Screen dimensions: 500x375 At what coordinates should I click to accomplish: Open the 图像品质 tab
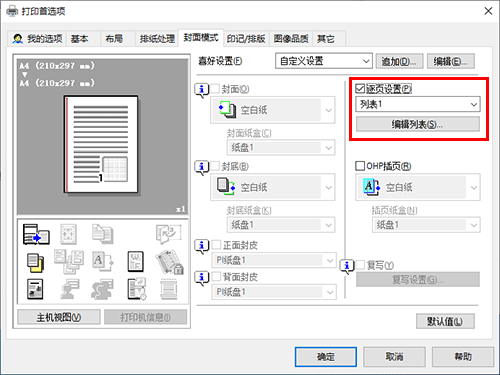pos(291,39)
